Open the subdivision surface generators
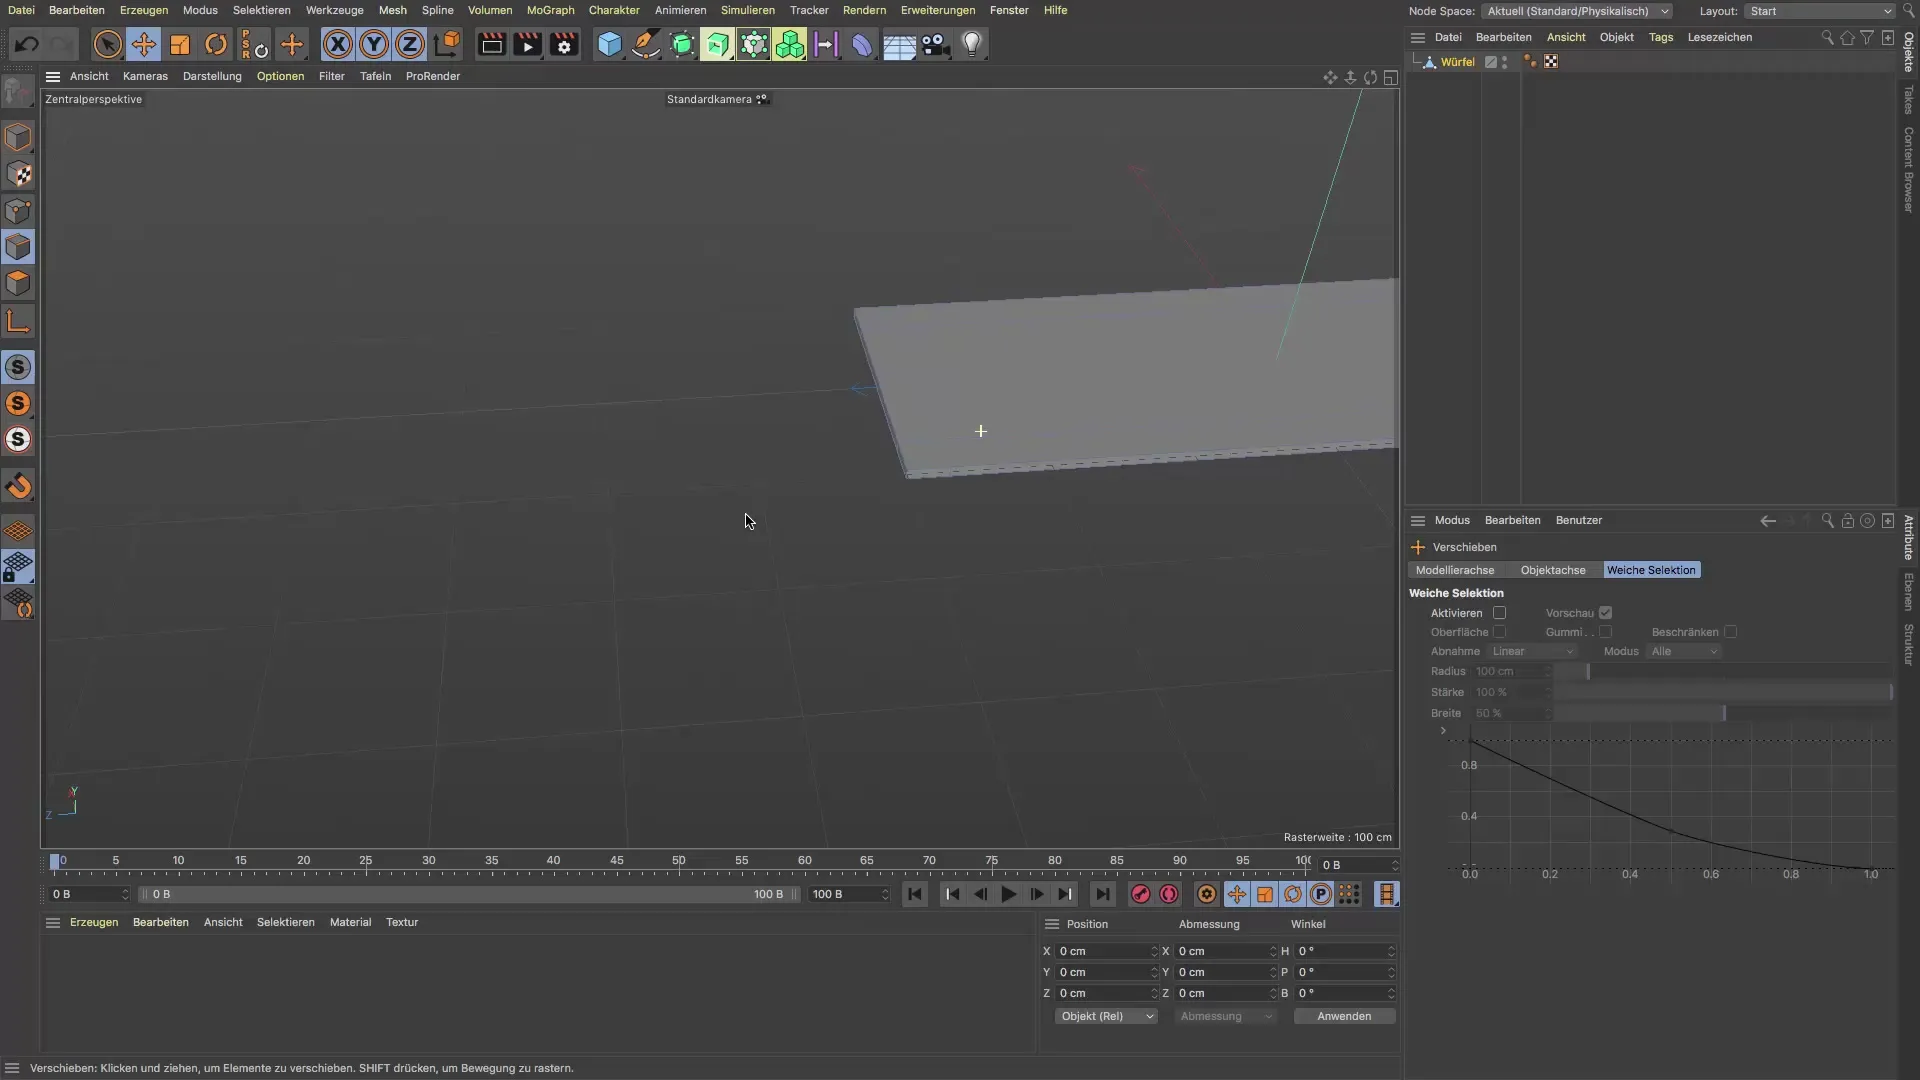This screenshot has width=1920, height=1080. click(x=682, y=44)
